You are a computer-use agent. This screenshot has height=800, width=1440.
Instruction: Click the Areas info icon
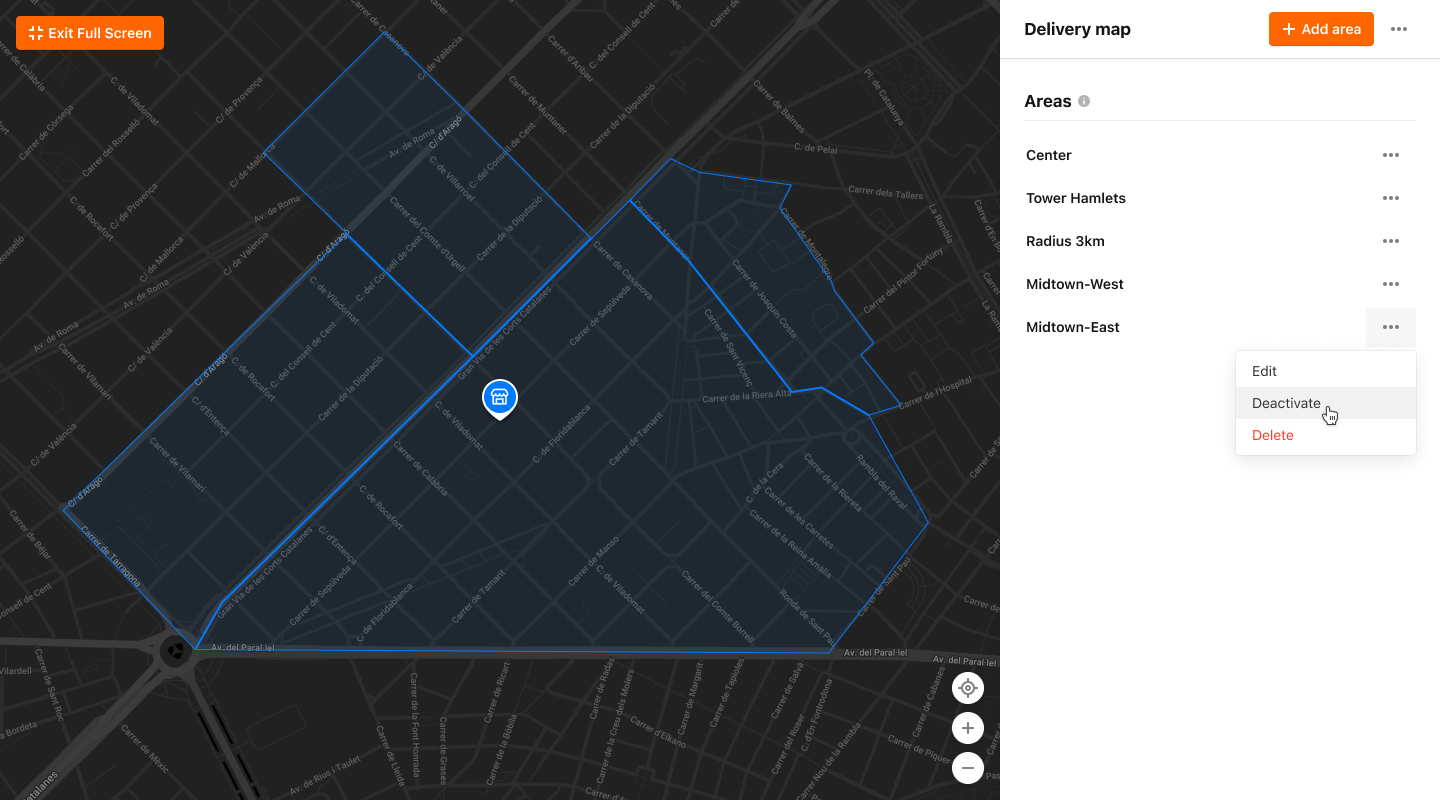click(1084, 101)
